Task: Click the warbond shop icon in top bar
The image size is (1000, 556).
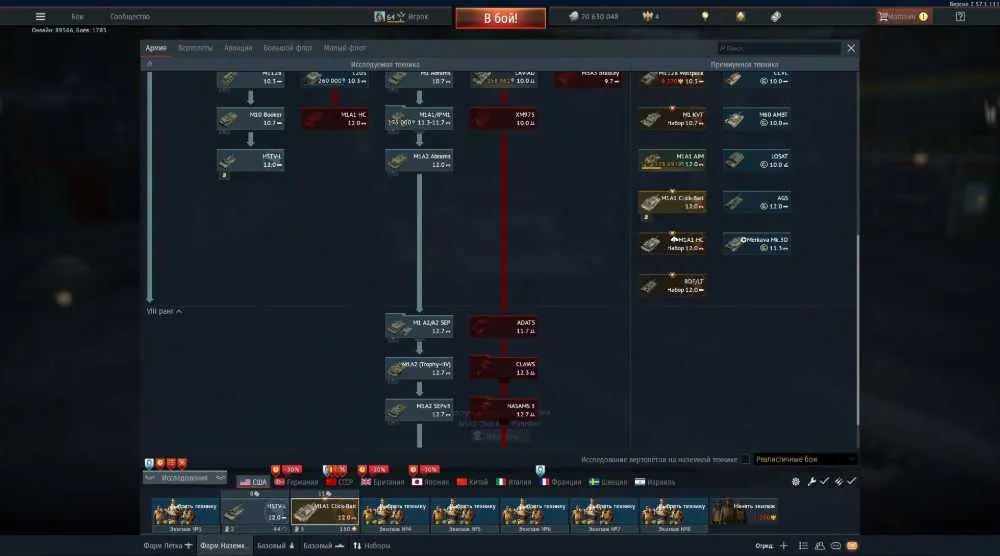Action: (740, 17)
